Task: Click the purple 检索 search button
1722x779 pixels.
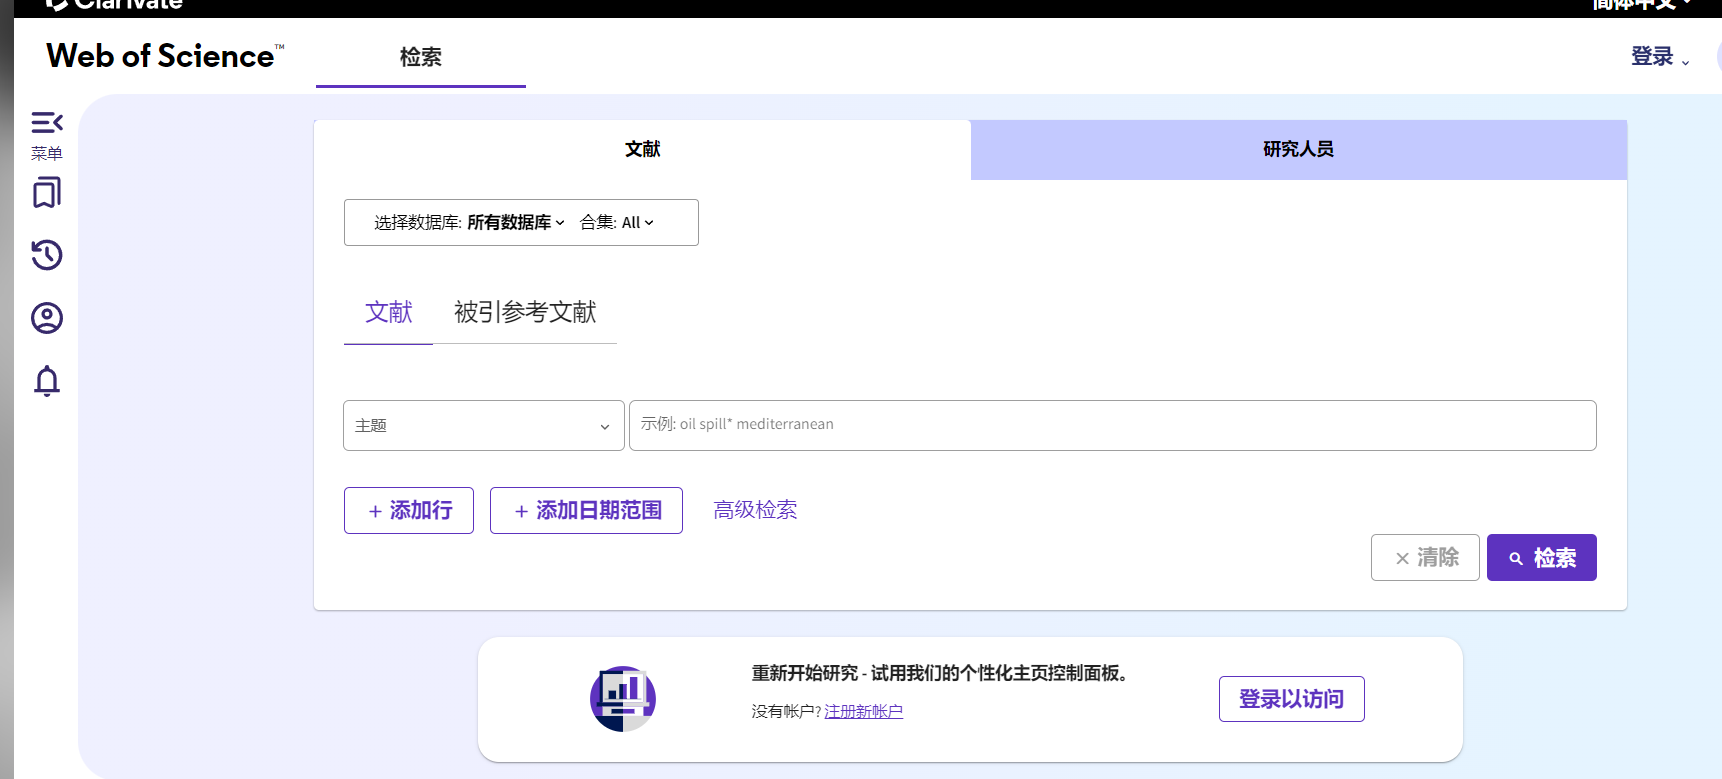Action: [x=1542, y=558]
